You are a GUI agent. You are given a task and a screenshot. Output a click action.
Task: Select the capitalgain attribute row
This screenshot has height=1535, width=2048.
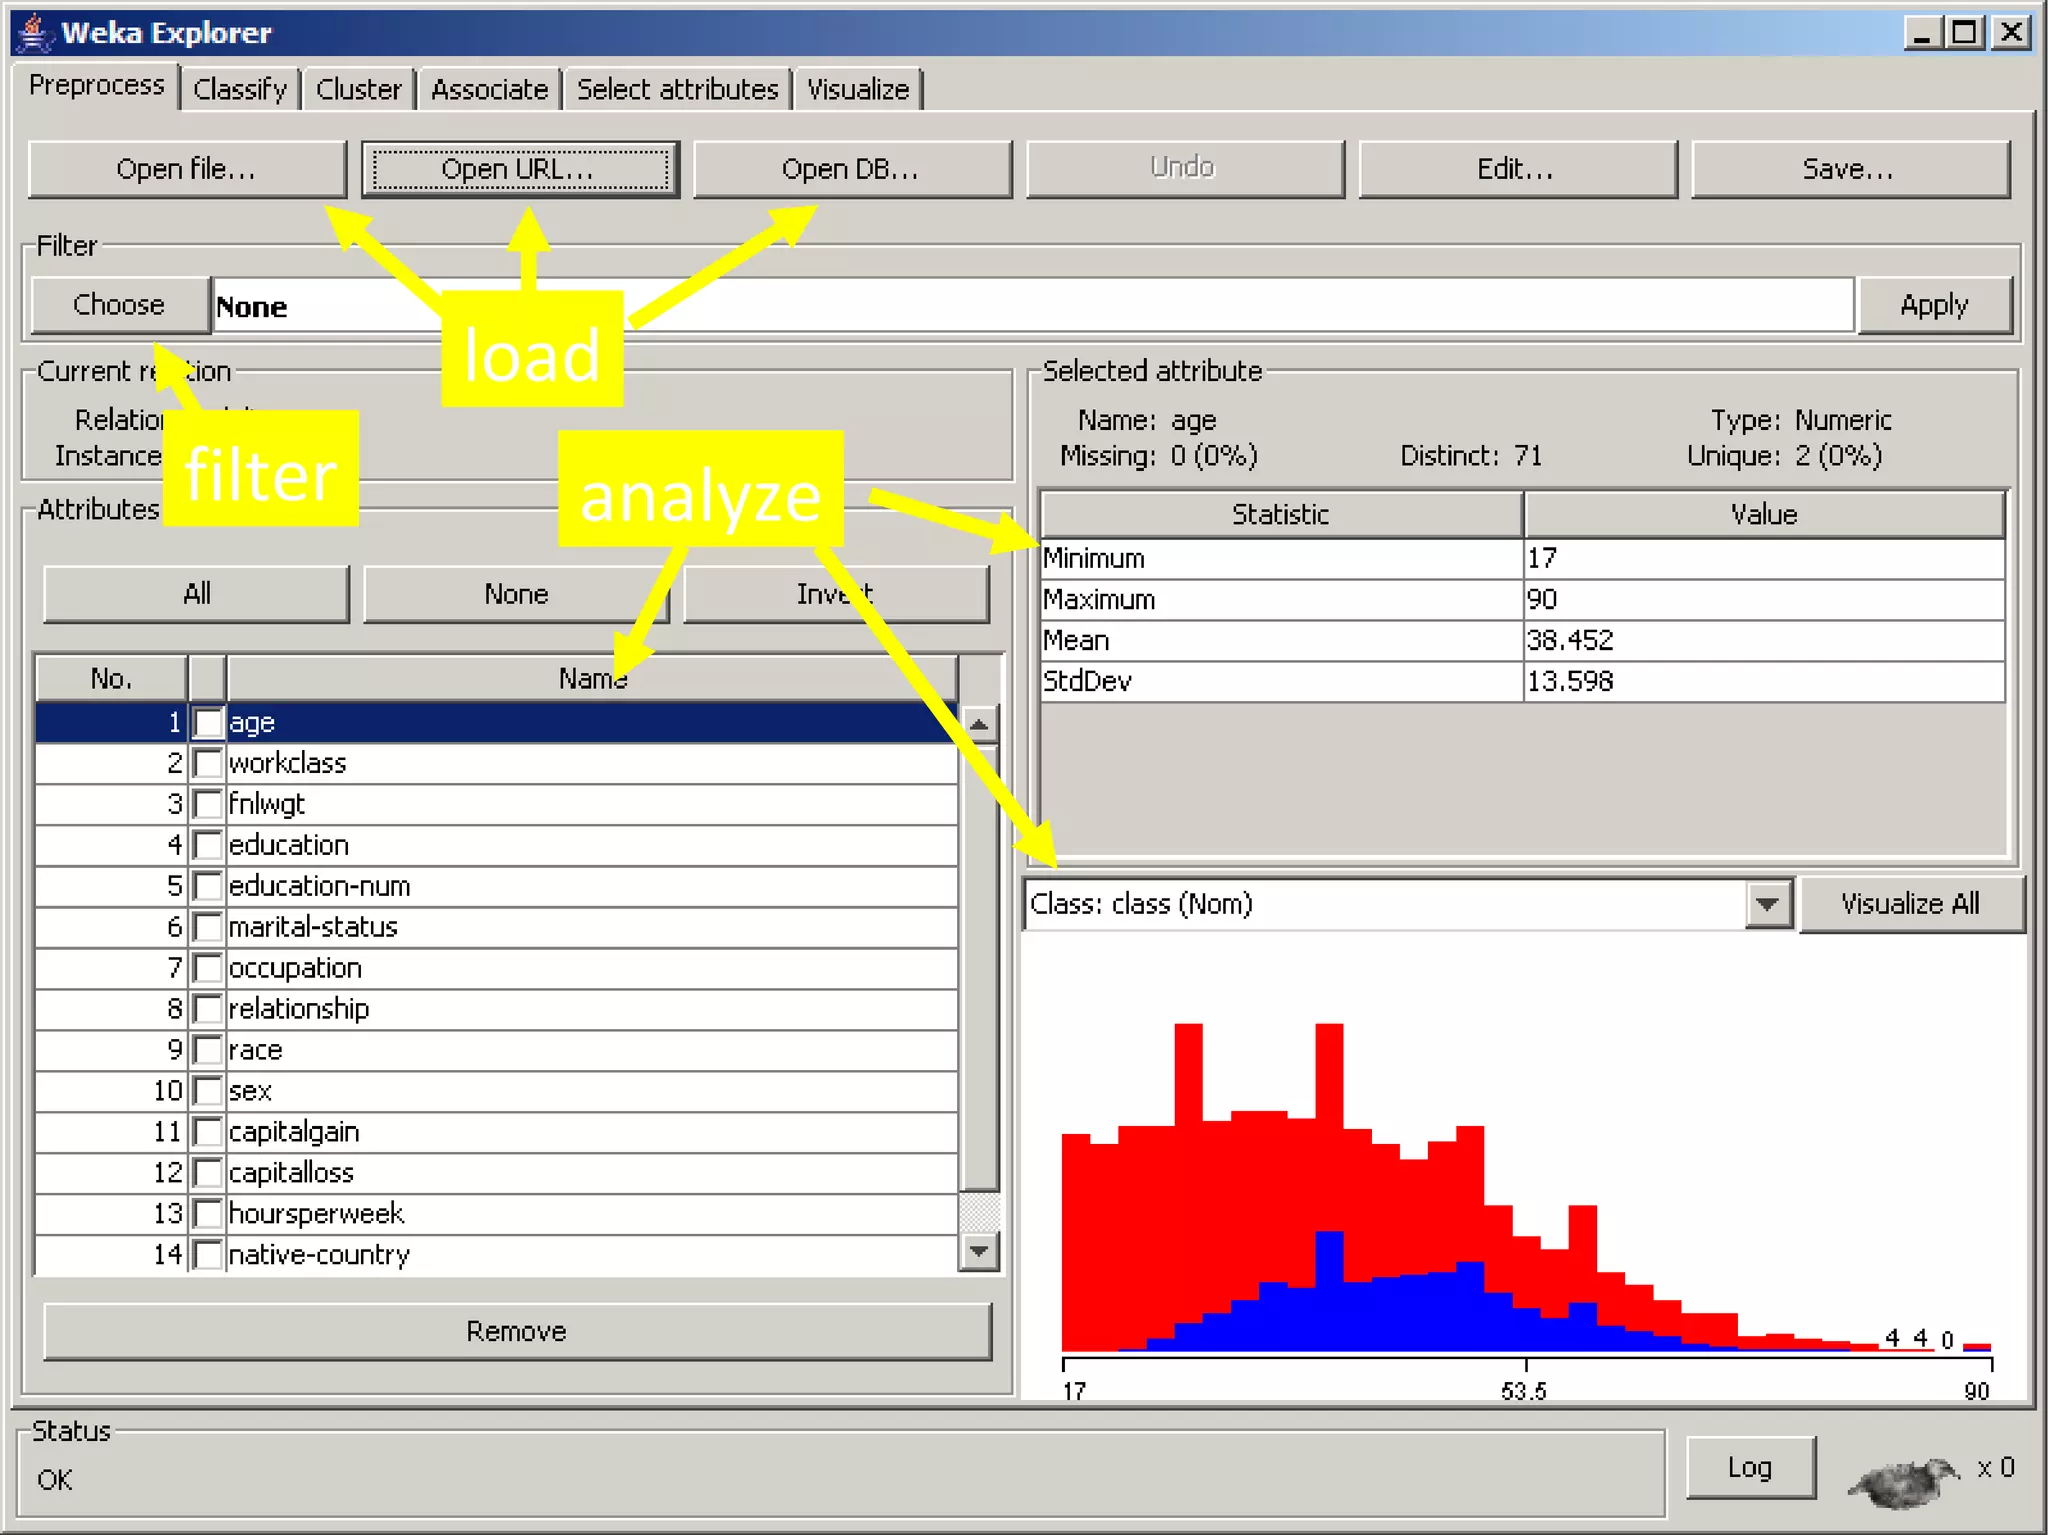(496, 1132)
